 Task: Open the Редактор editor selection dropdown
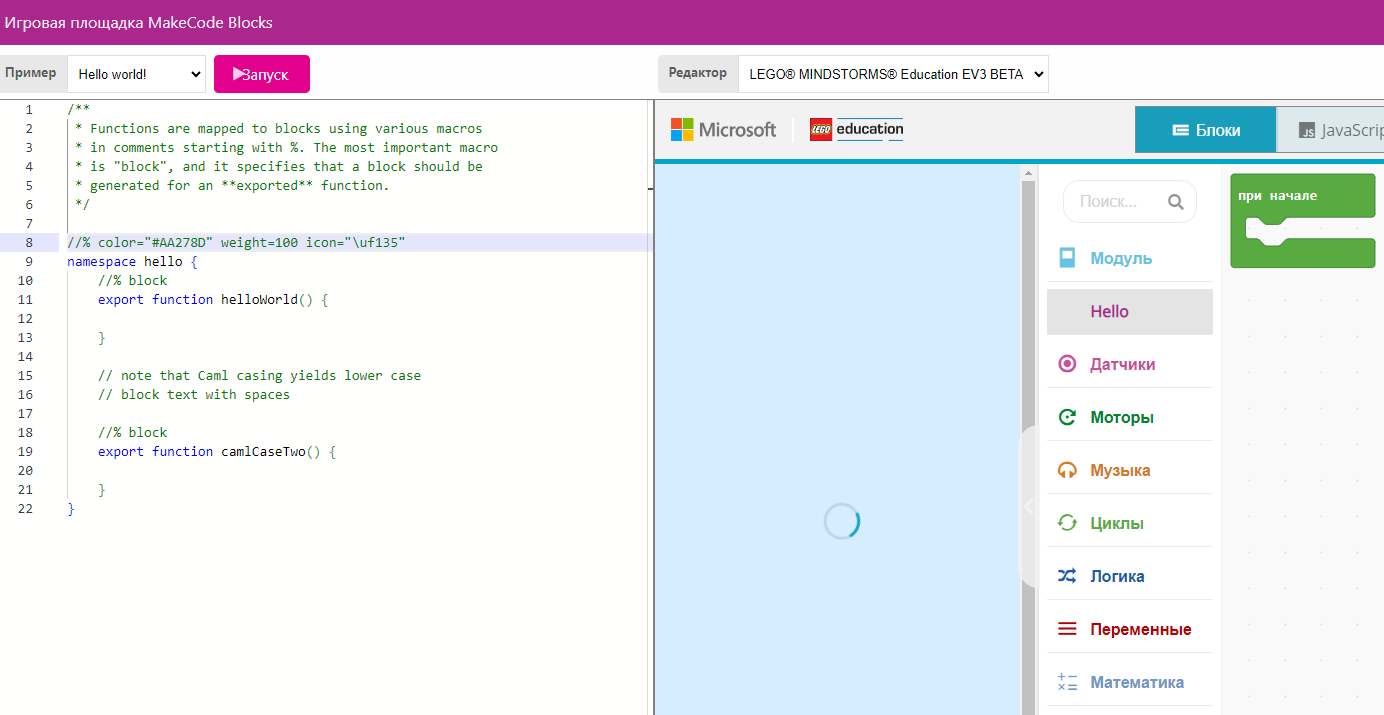pyautogui.click(x=893, y=73)
